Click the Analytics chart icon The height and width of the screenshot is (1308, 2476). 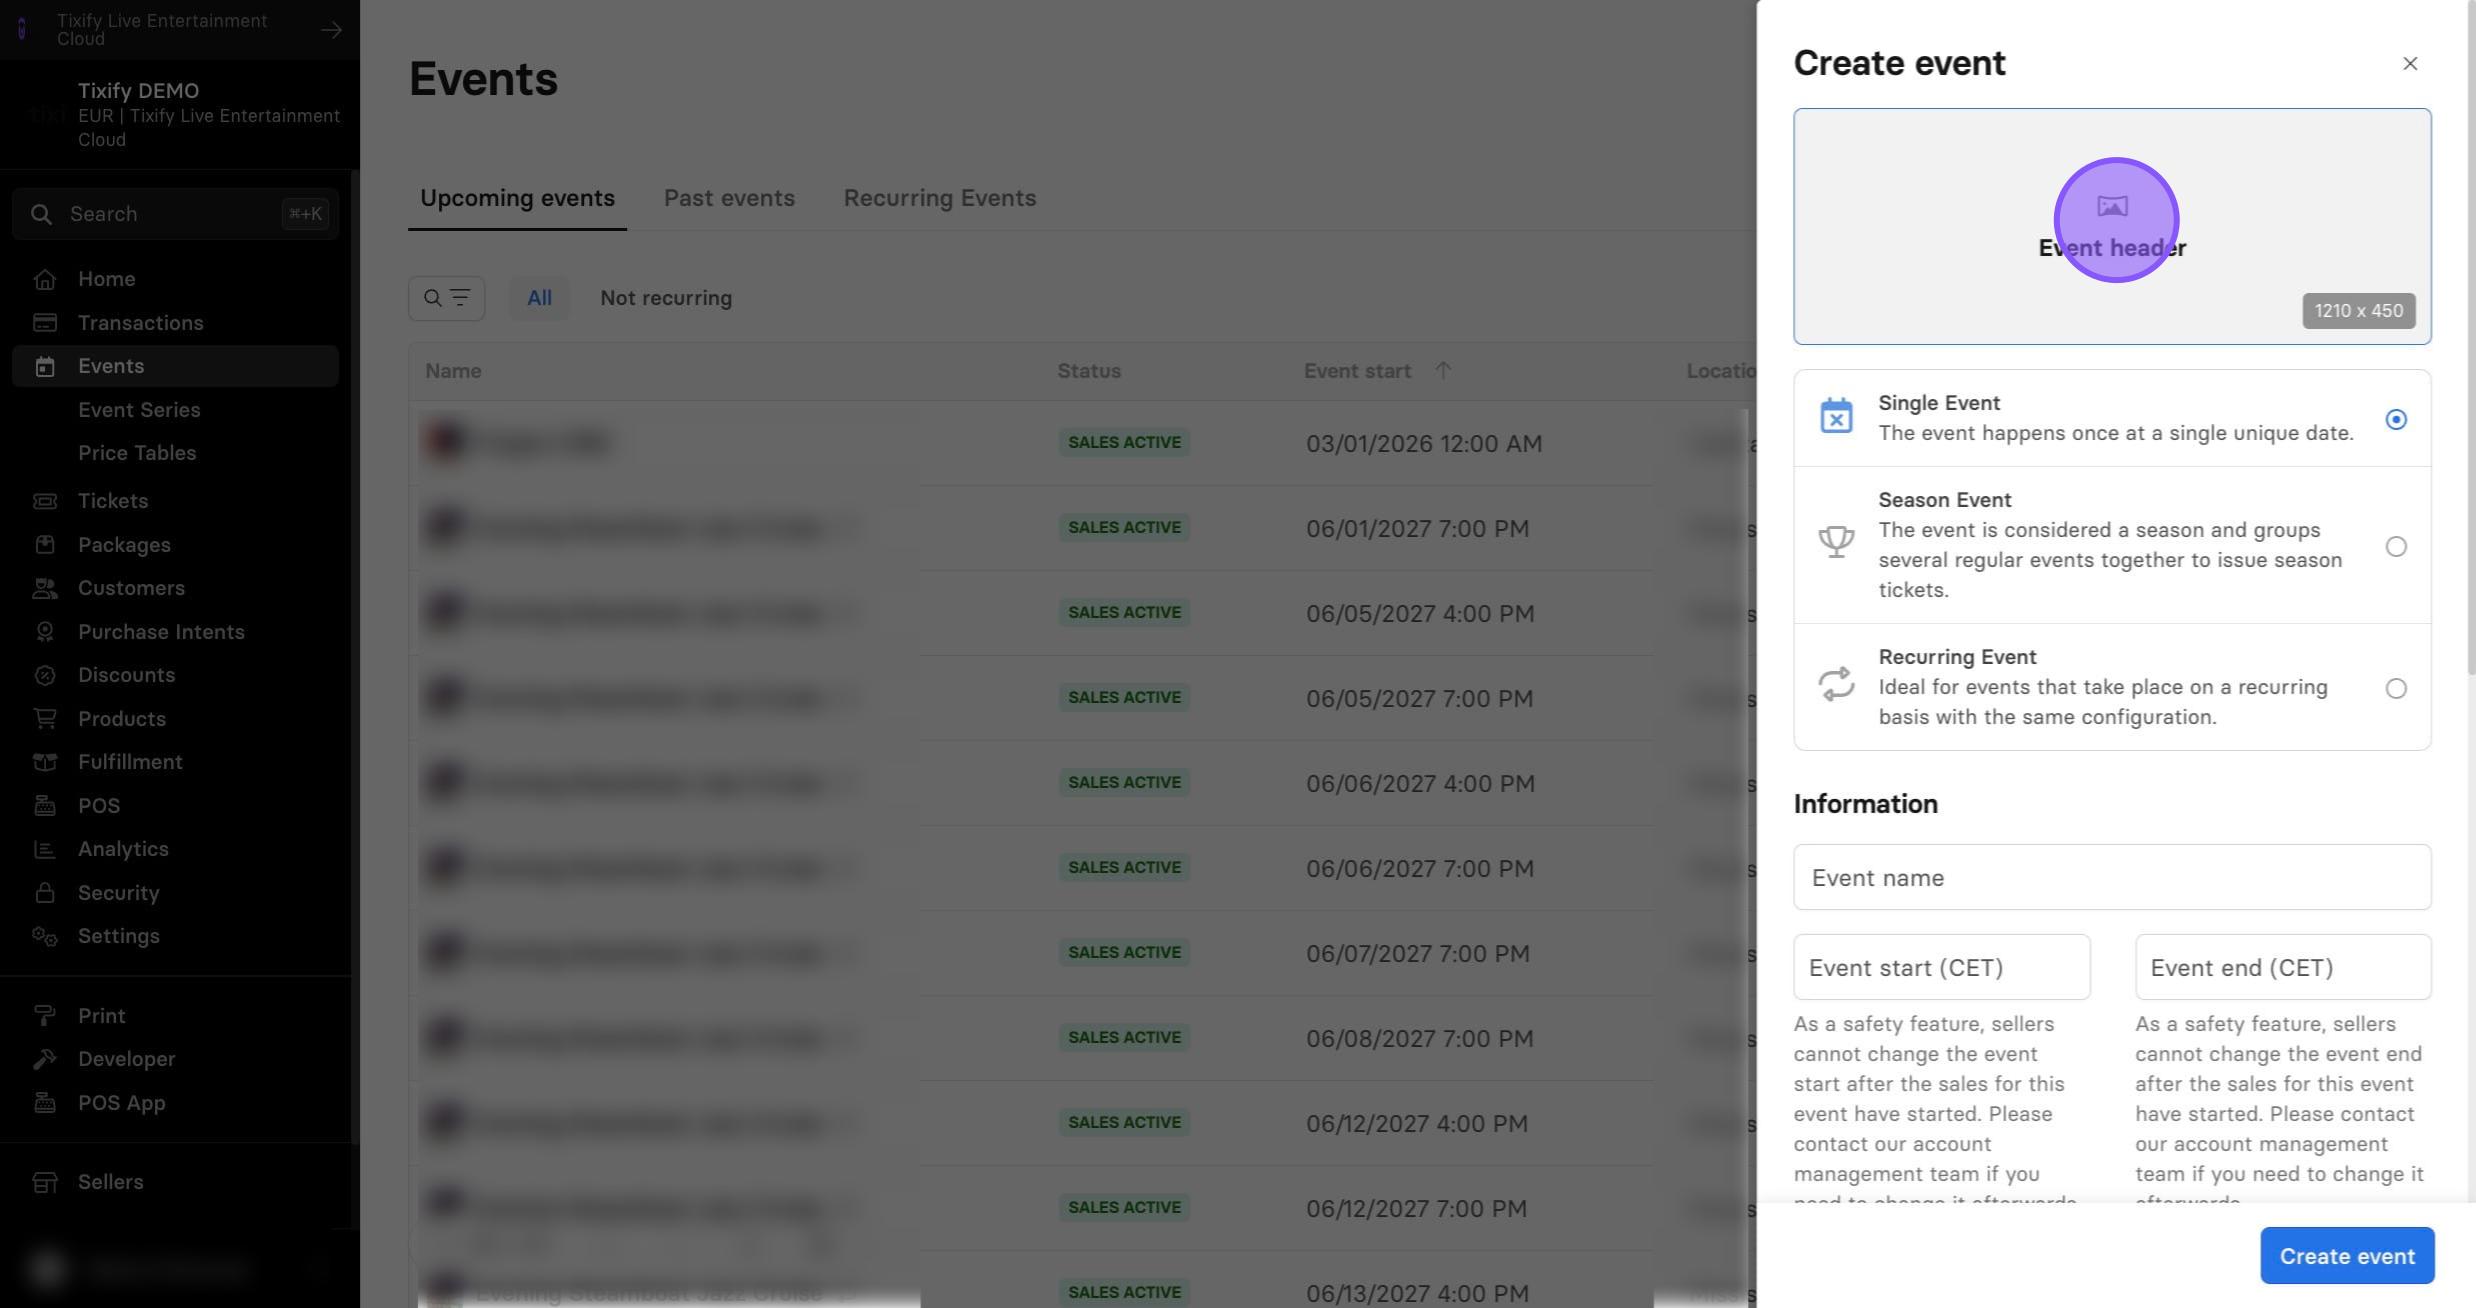(x=44, y=849)
